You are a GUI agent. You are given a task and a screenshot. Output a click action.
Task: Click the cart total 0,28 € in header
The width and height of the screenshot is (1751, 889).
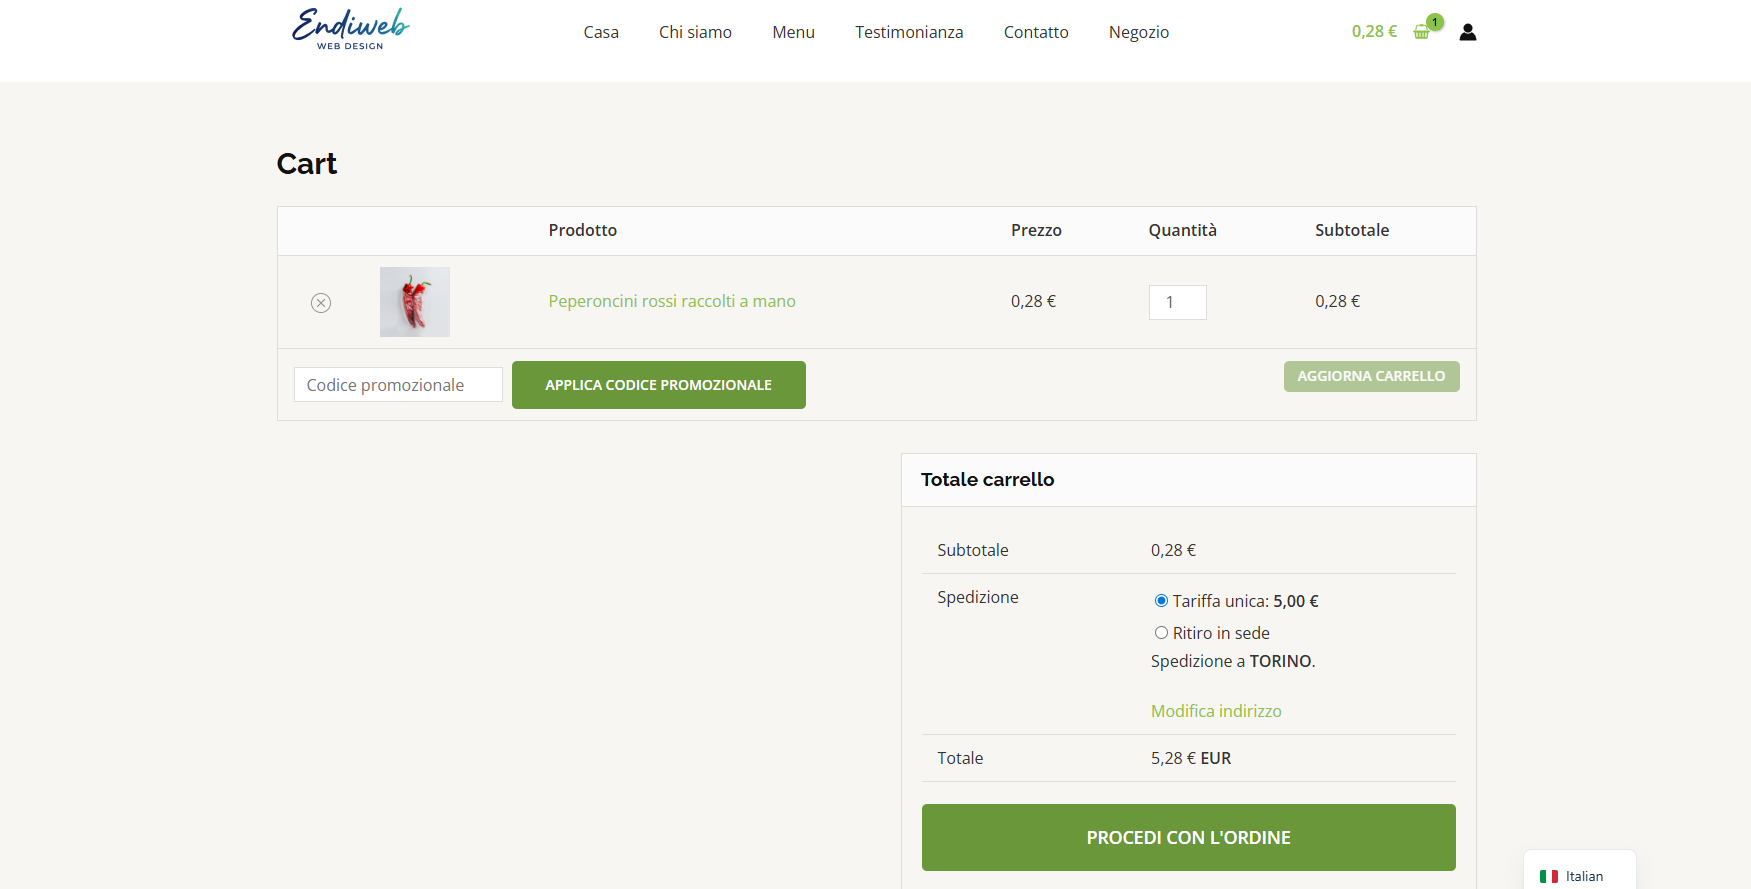click(1374, 32)
